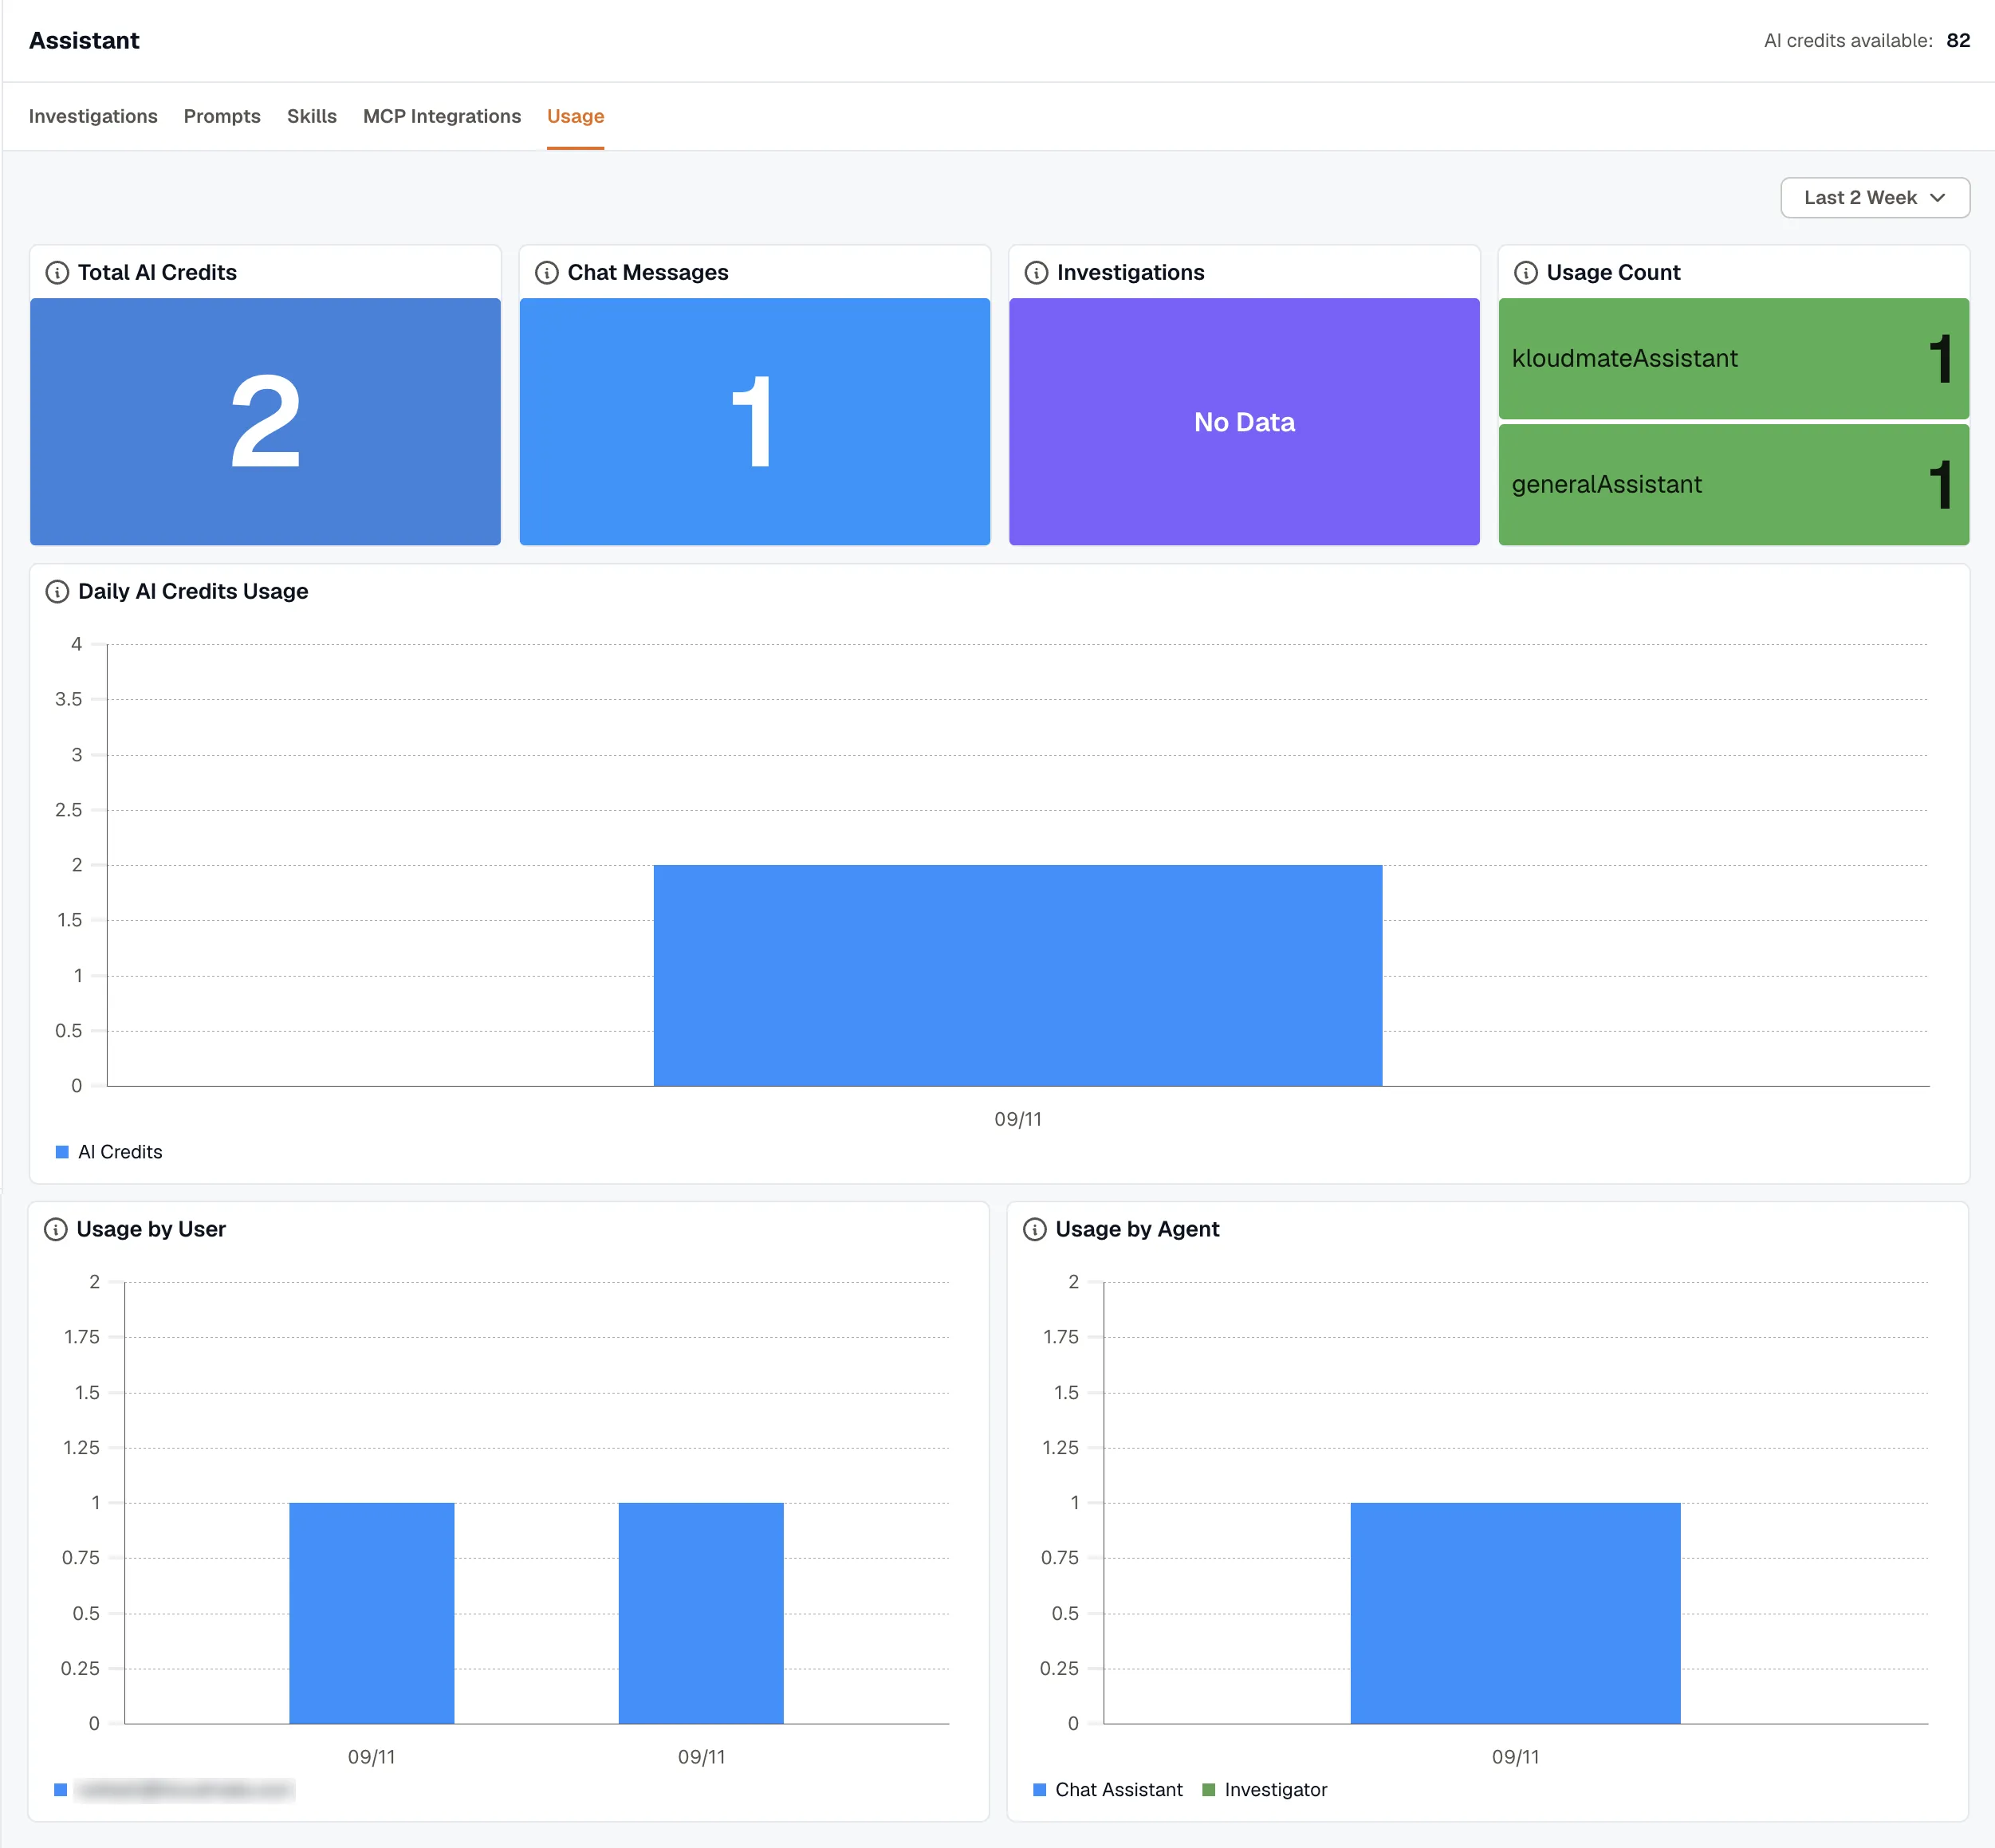
Task: Toggle the blurred user email legend entry
Action: 174,1789
